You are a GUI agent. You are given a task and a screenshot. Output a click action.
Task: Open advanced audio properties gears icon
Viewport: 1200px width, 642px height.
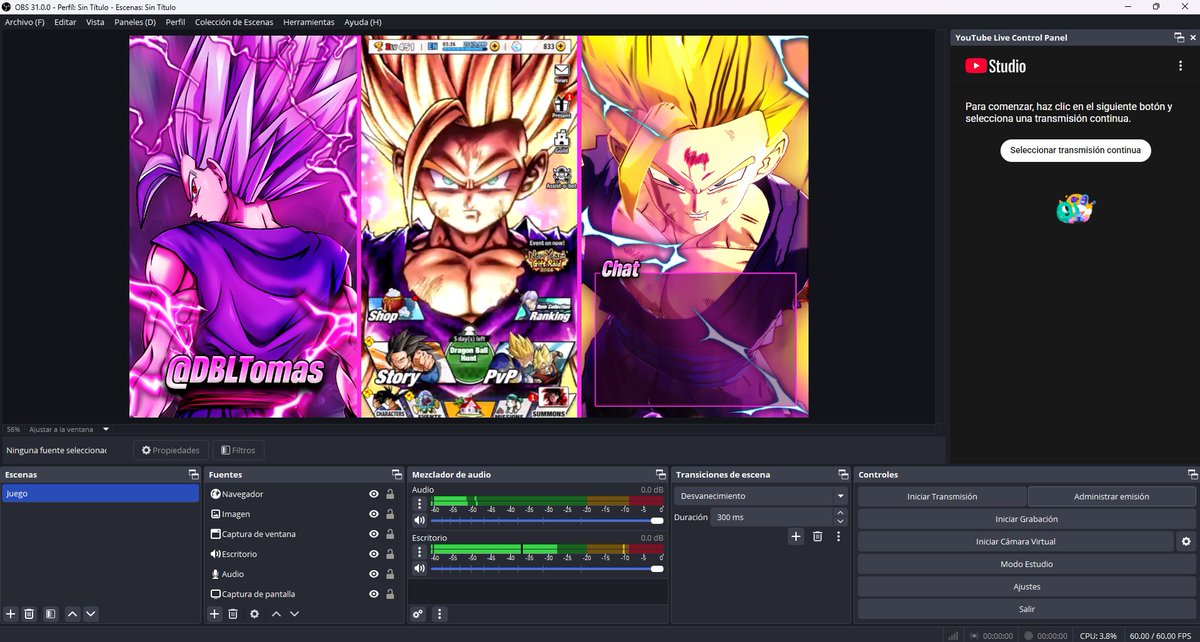pos(418,613)
